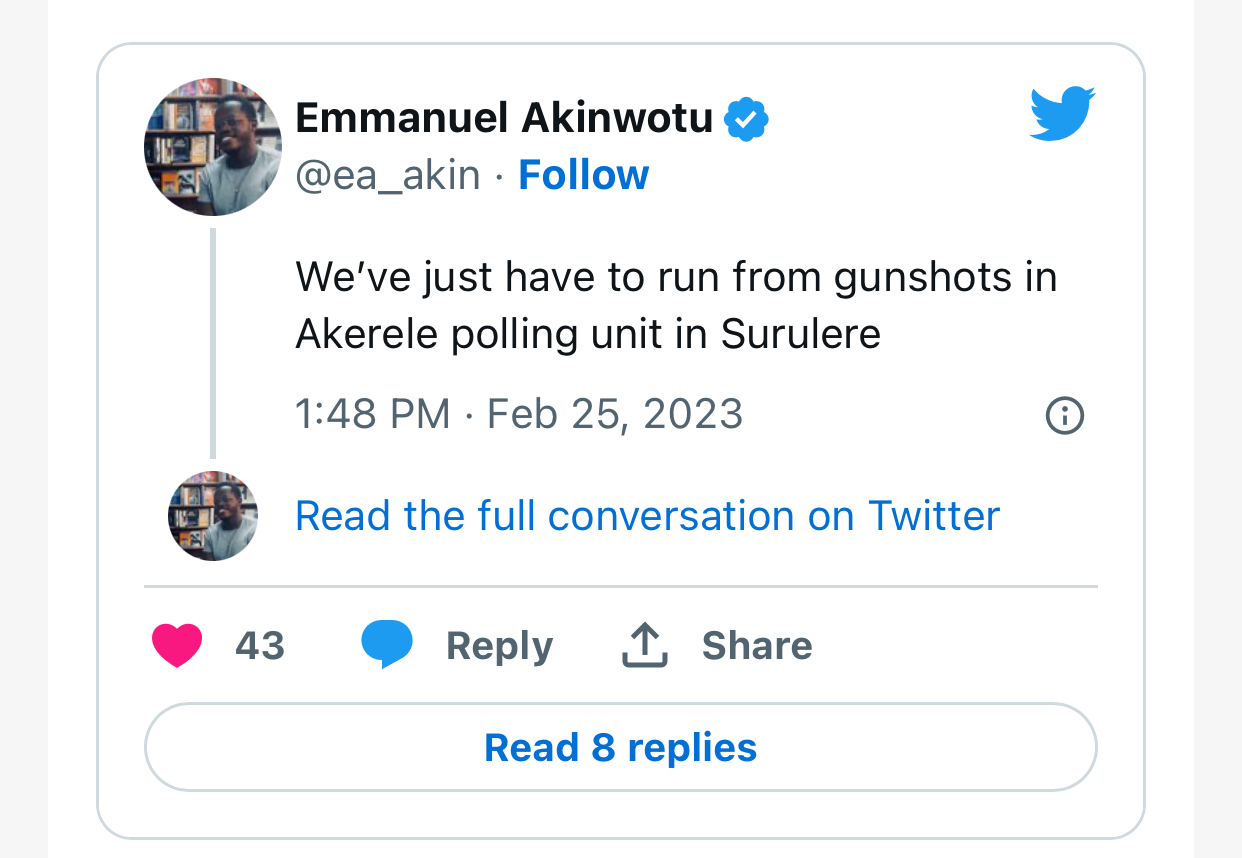Click the tweet text about Akerele polling unit
This screenshot has width=1242, height=858.
(676, 305)
